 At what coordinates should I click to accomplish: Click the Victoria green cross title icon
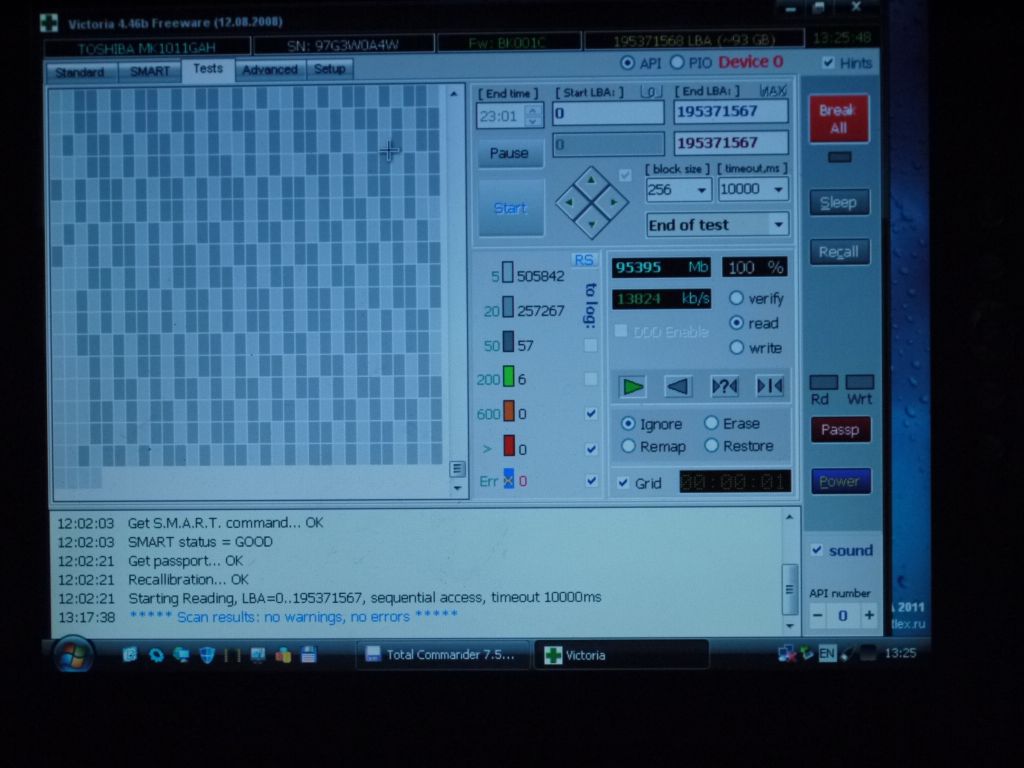tap(48, 23)
